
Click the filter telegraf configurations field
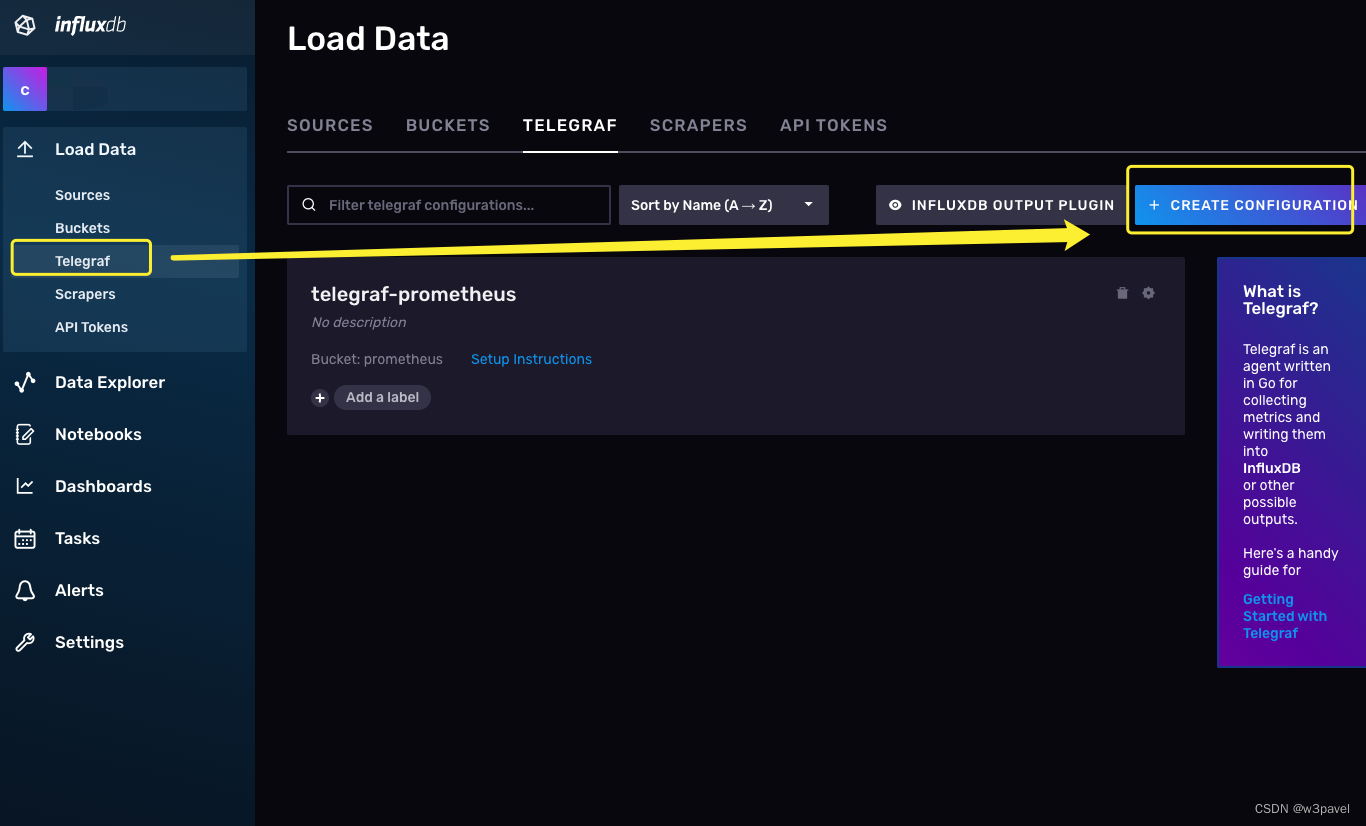[x=448, y=204]
